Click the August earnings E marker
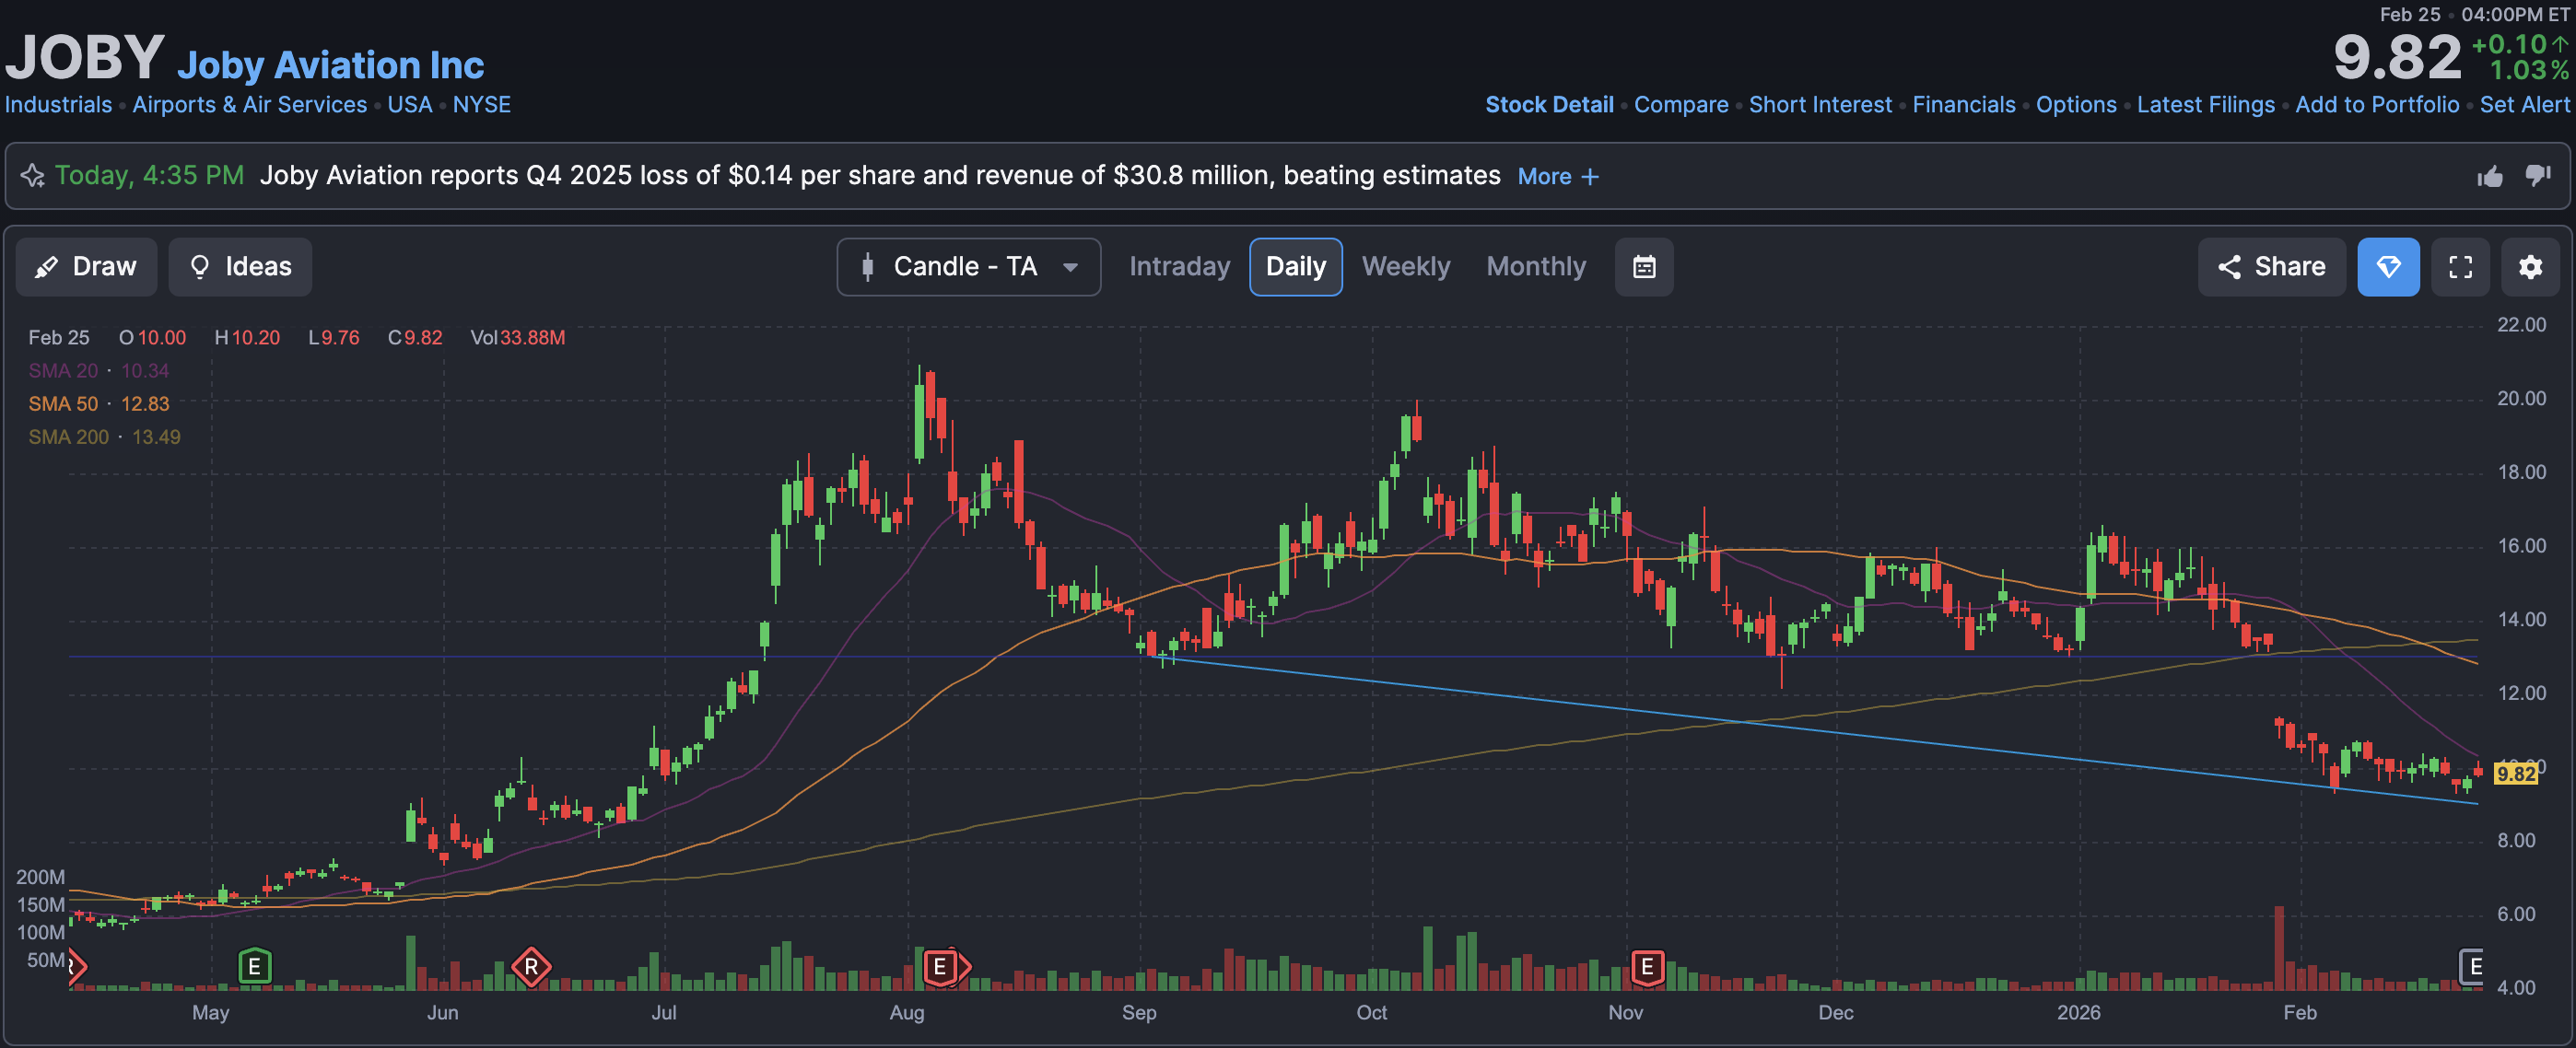This screenshot has width=2576, height=1048. coord(939,966)
